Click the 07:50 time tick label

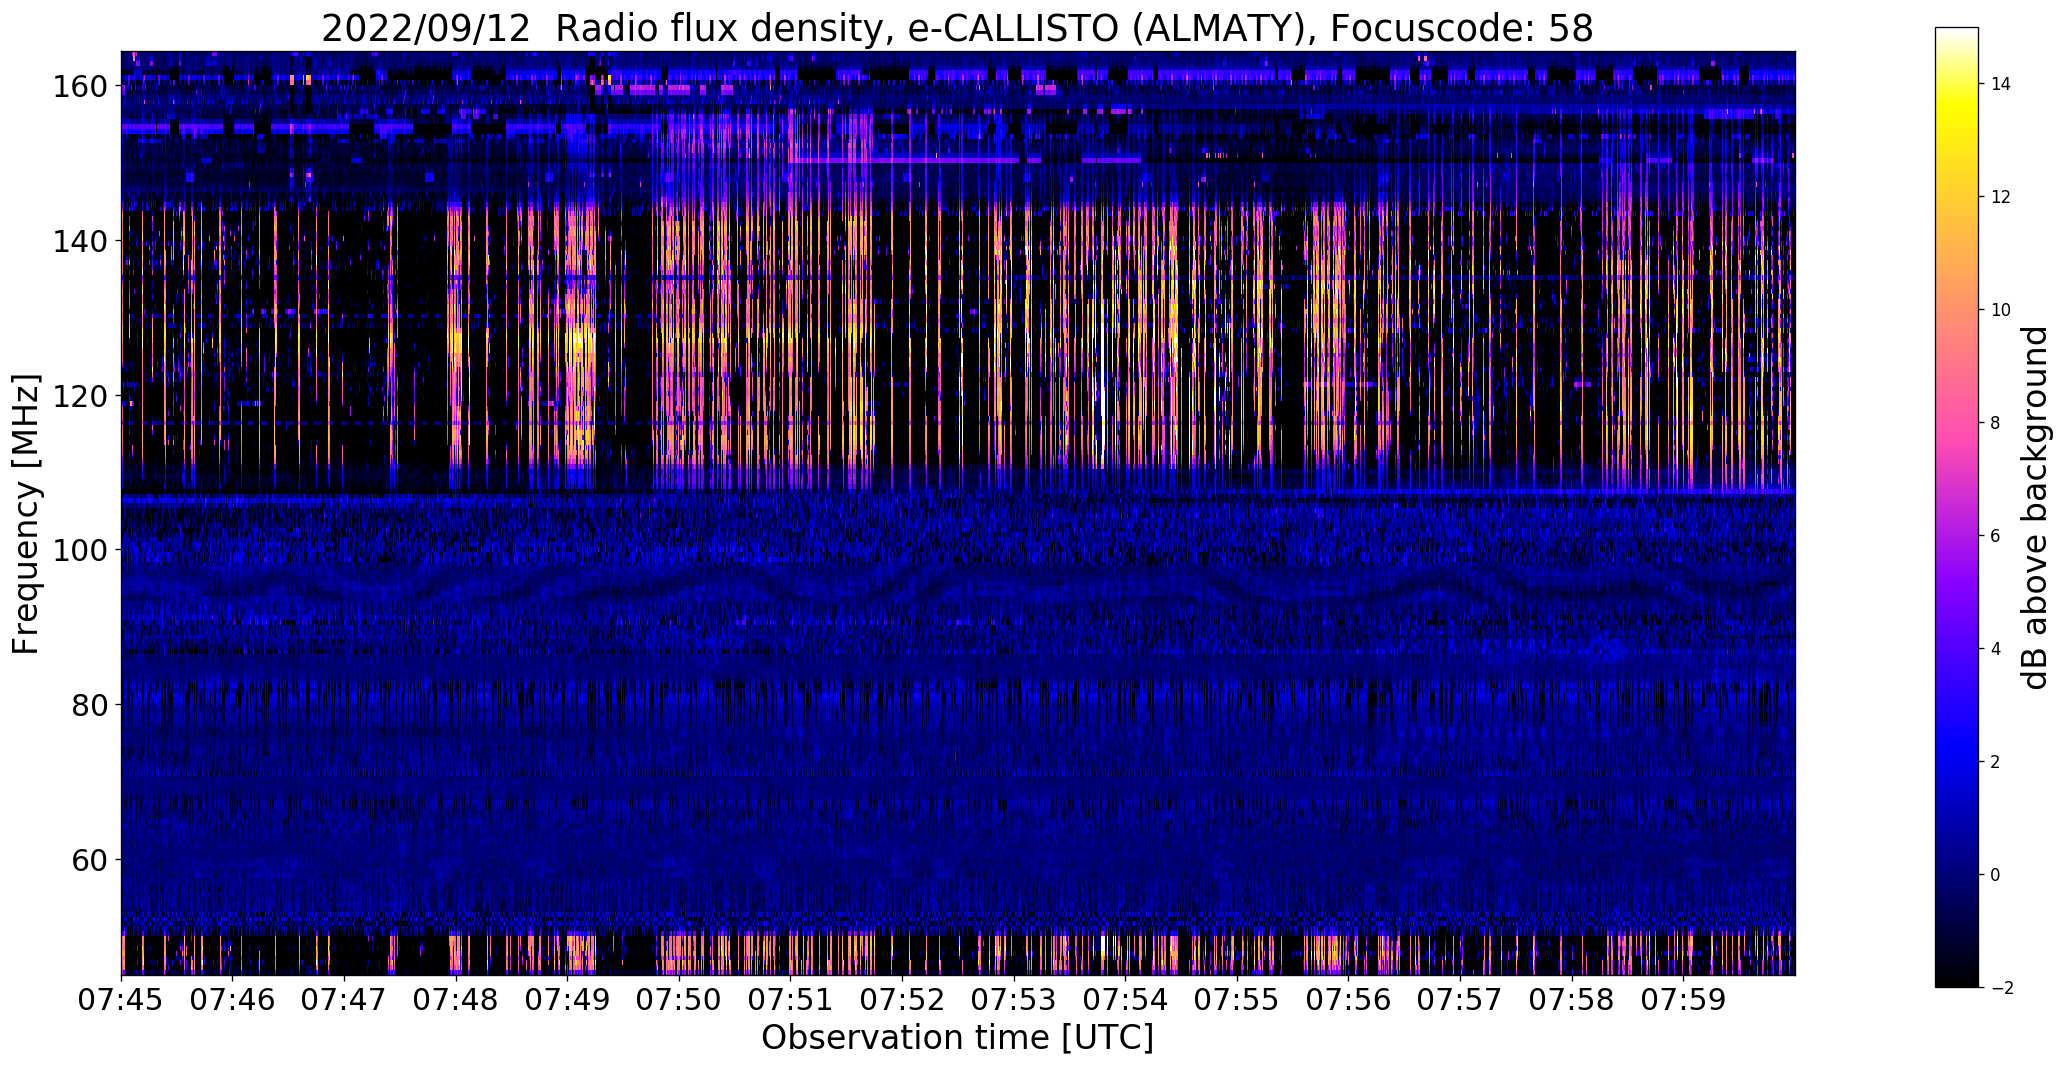pos(679,1000)
